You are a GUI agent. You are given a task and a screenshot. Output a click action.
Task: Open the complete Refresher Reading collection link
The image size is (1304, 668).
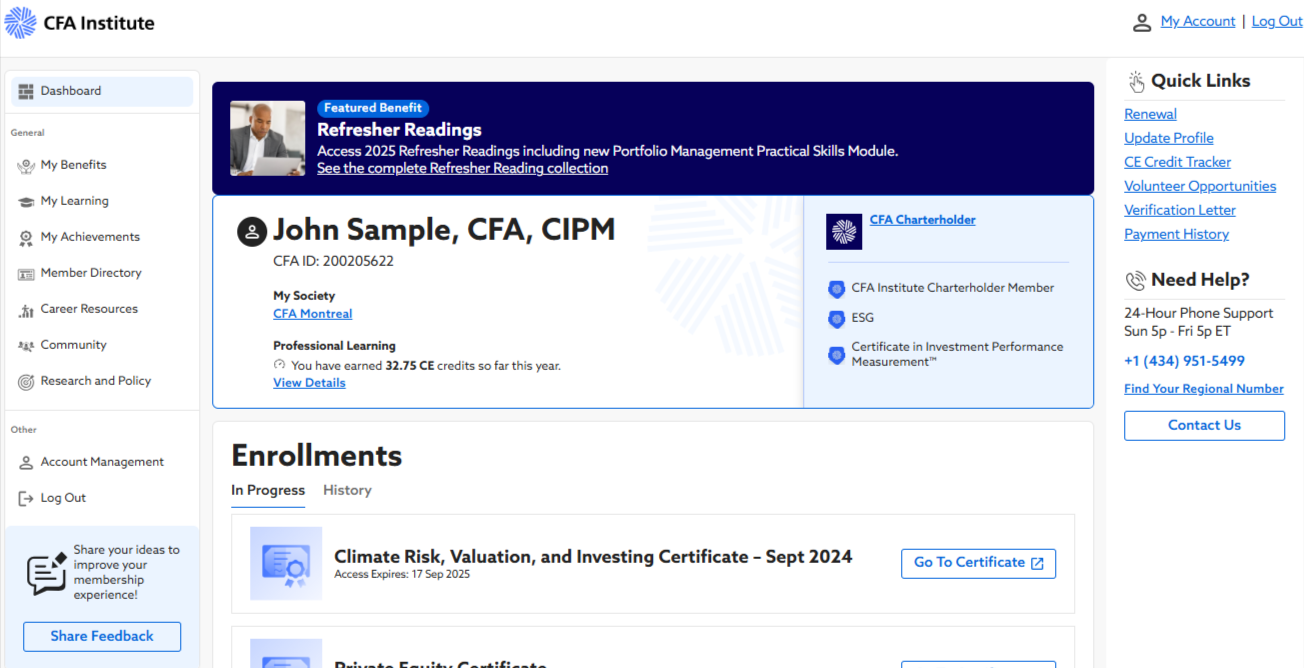coord(462,168)
